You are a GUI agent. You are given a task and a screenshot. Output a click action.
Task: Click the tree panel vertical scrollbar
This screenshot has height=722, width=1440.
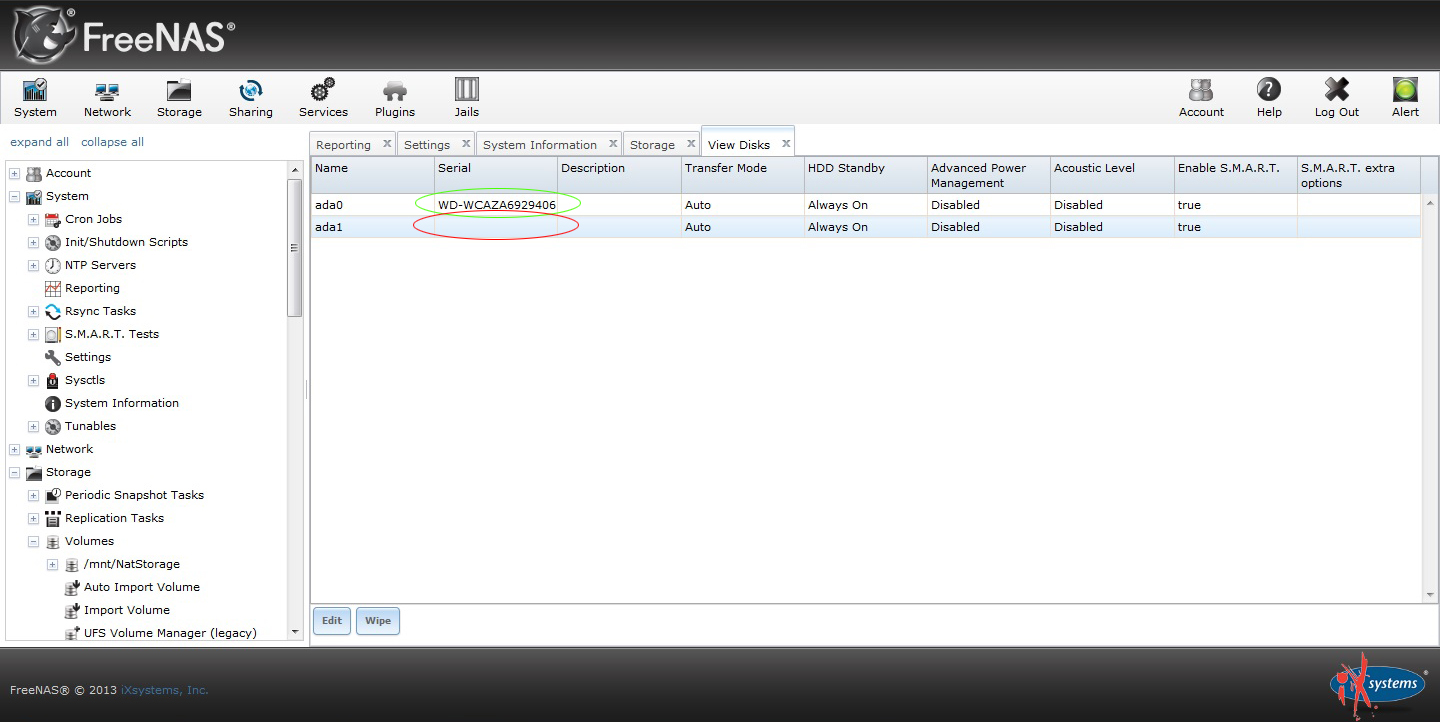[x=294, y=249]
